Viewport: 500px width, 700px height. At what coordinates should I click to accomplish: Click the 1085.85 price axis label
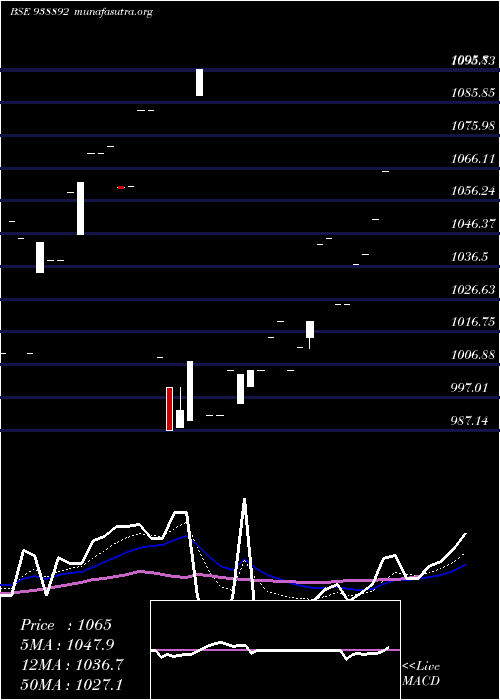point(473,93)
